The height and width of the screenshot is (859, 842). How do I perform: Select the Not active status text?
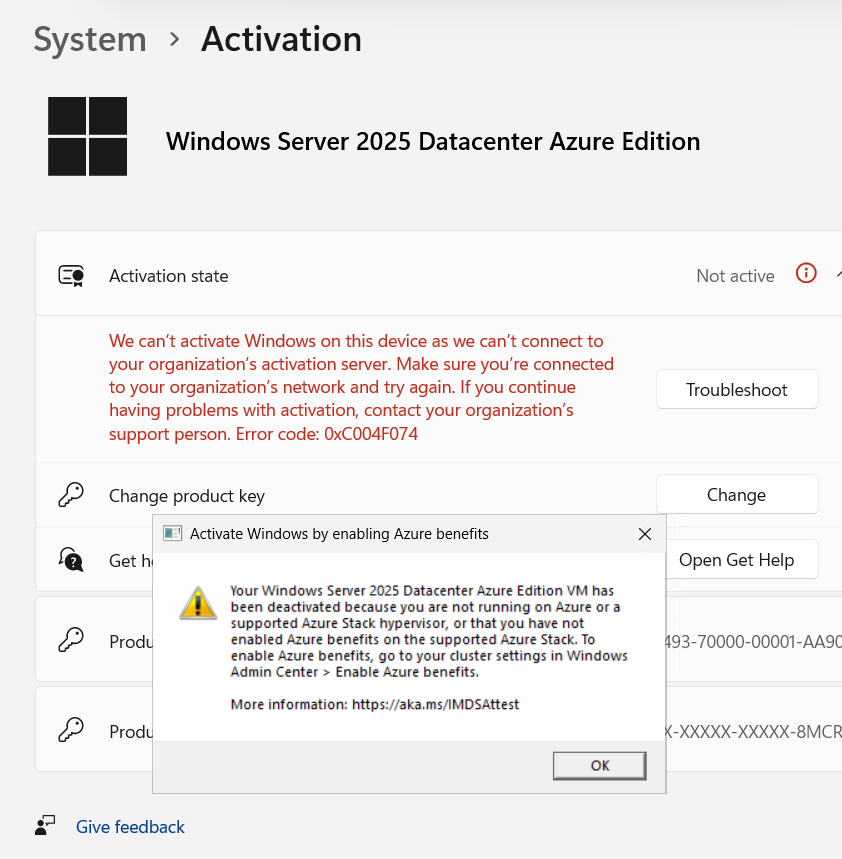point(735,276)
